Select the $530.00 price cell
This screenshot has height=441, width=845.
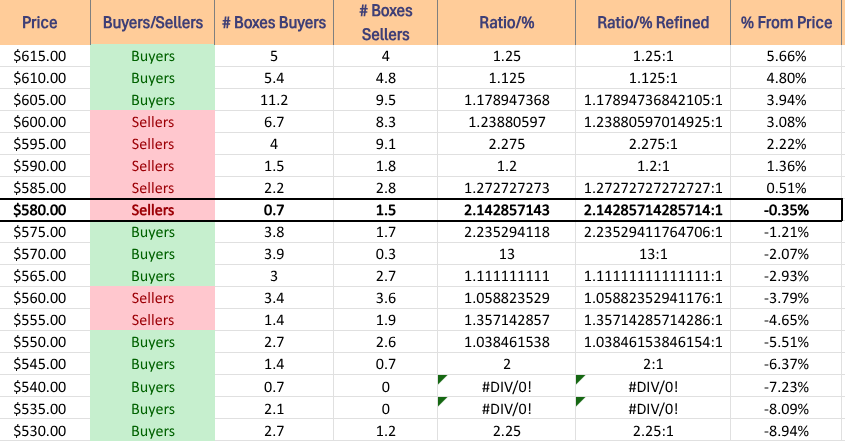pyautogui.click(x=41, y=430)
